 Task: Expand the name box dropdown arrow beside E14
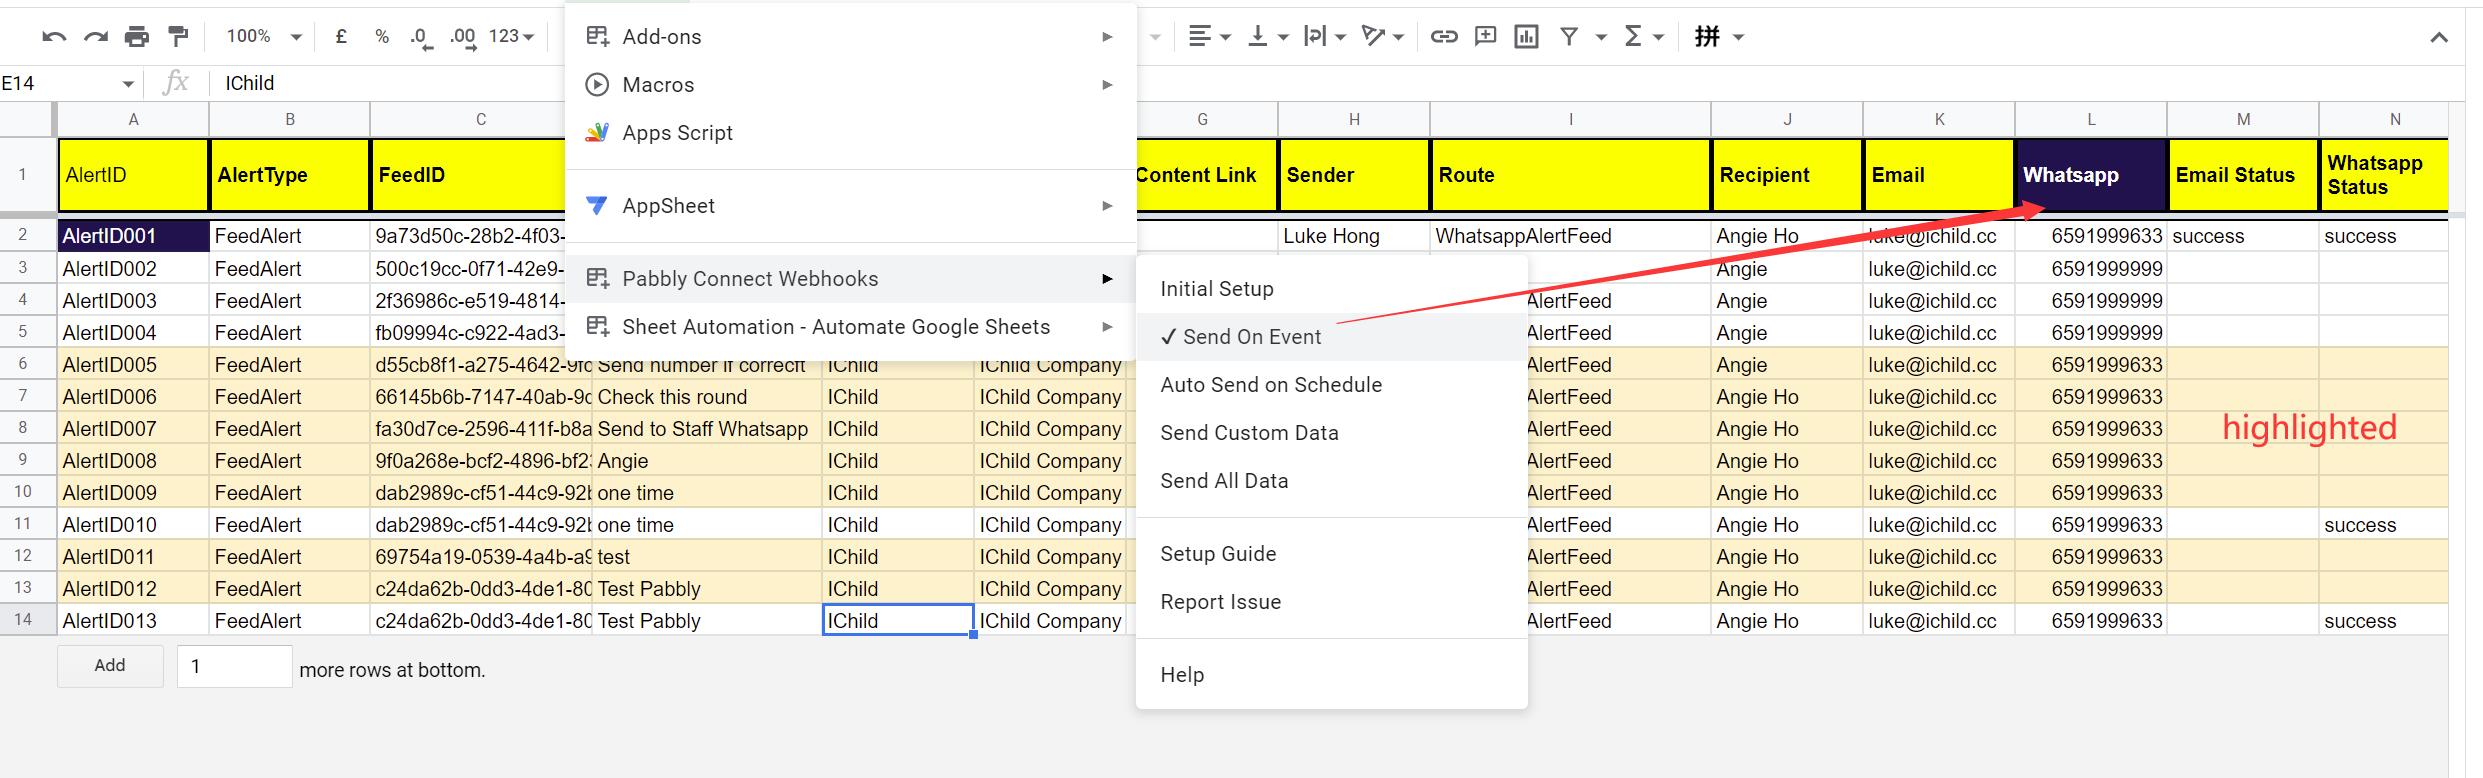[127, 84]
